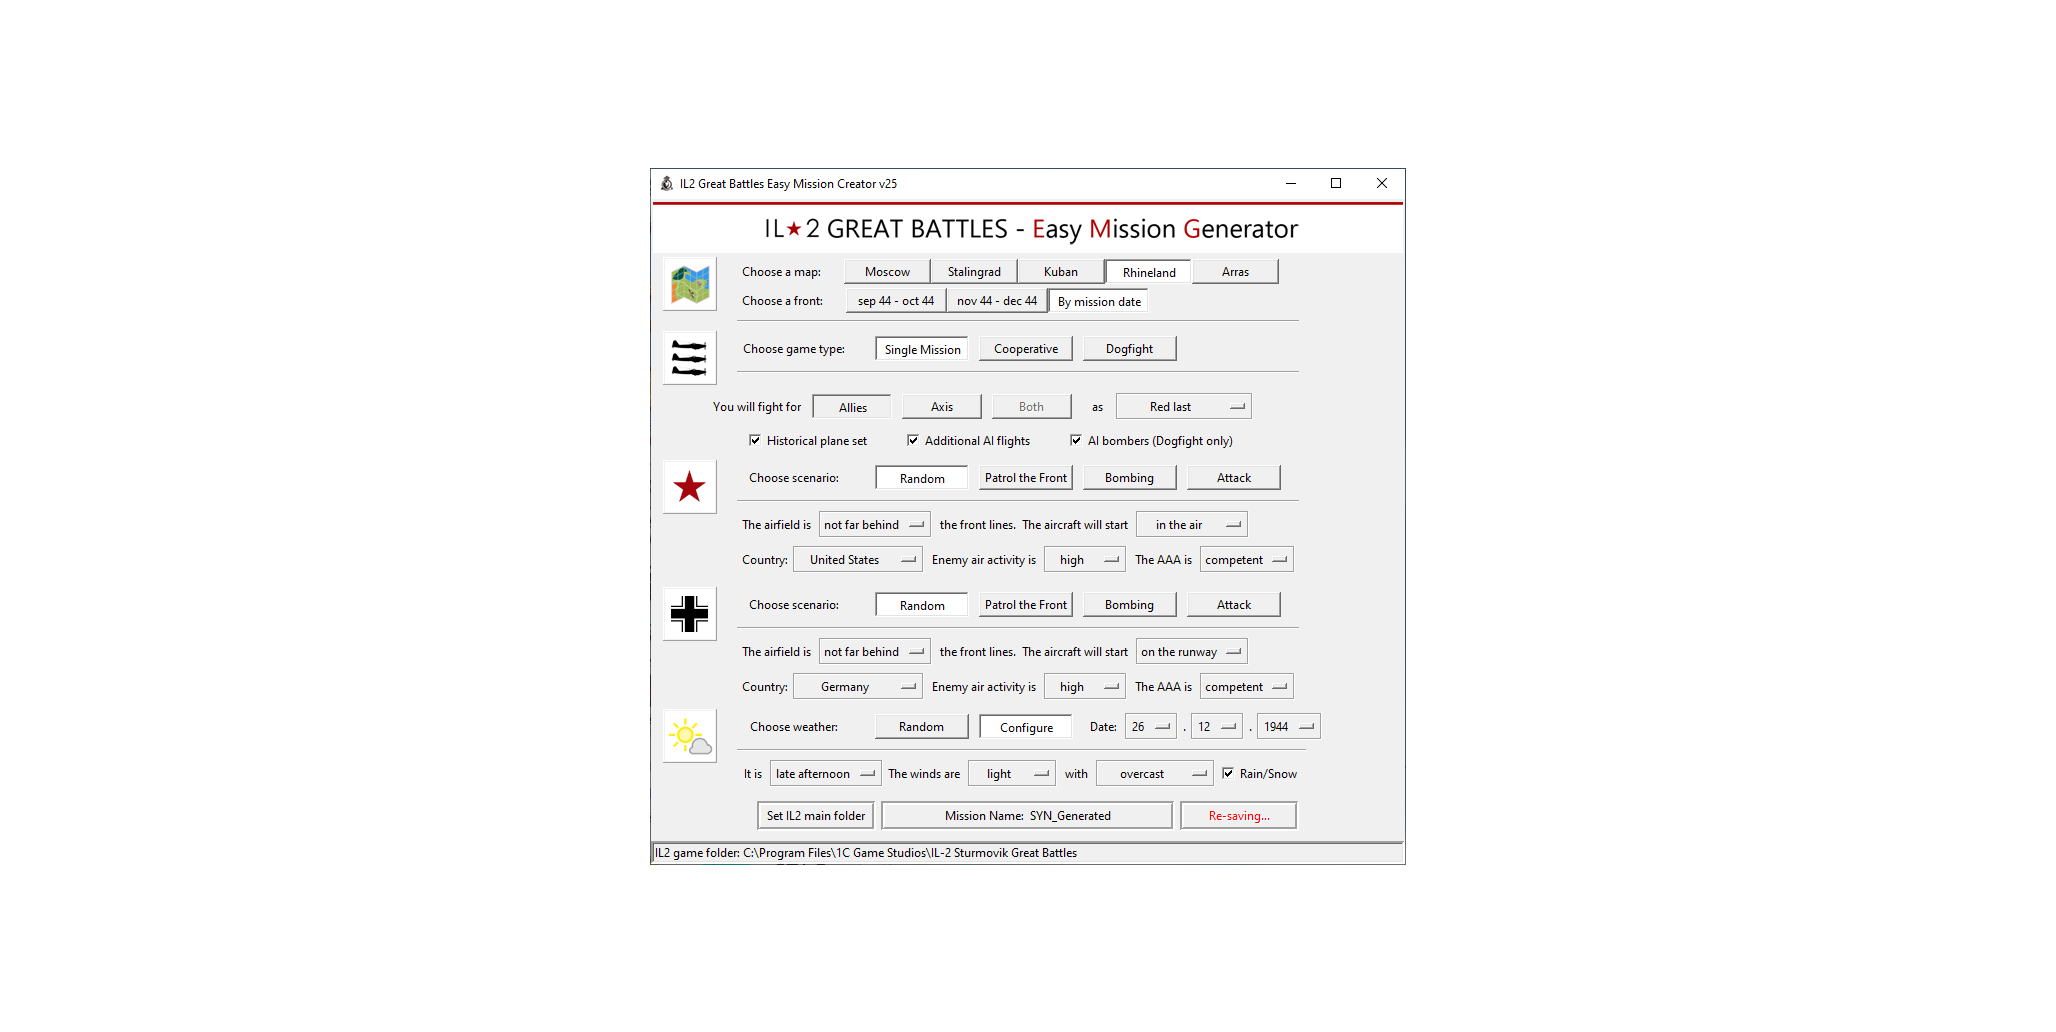The height and width of the screenshot is (1032, 2056).
Task: Open Axis airfield distance dropdown
Action: 875,652
